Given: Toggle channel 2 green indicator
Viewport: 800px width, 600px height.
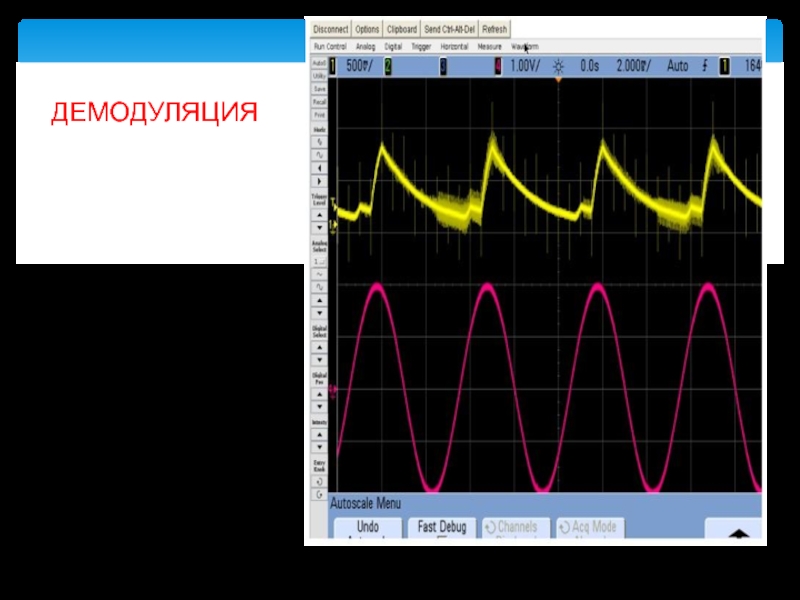Looking at the screenshot, I should [388, 66].
